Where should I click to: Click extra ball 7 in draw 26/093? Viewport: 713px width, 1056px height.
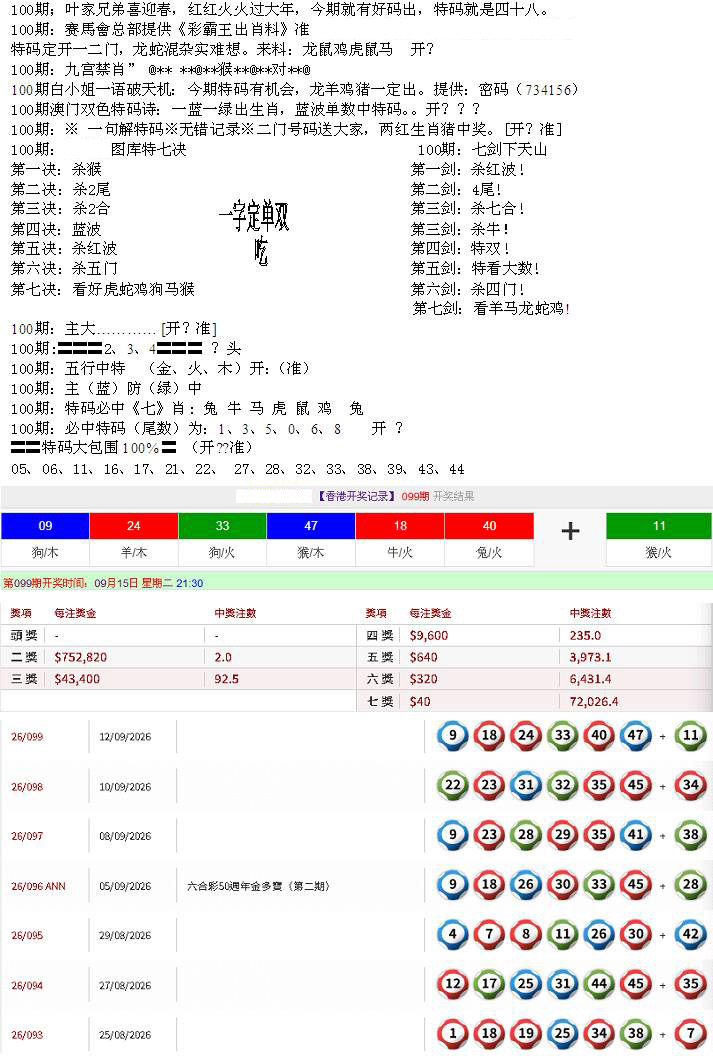691,1034
